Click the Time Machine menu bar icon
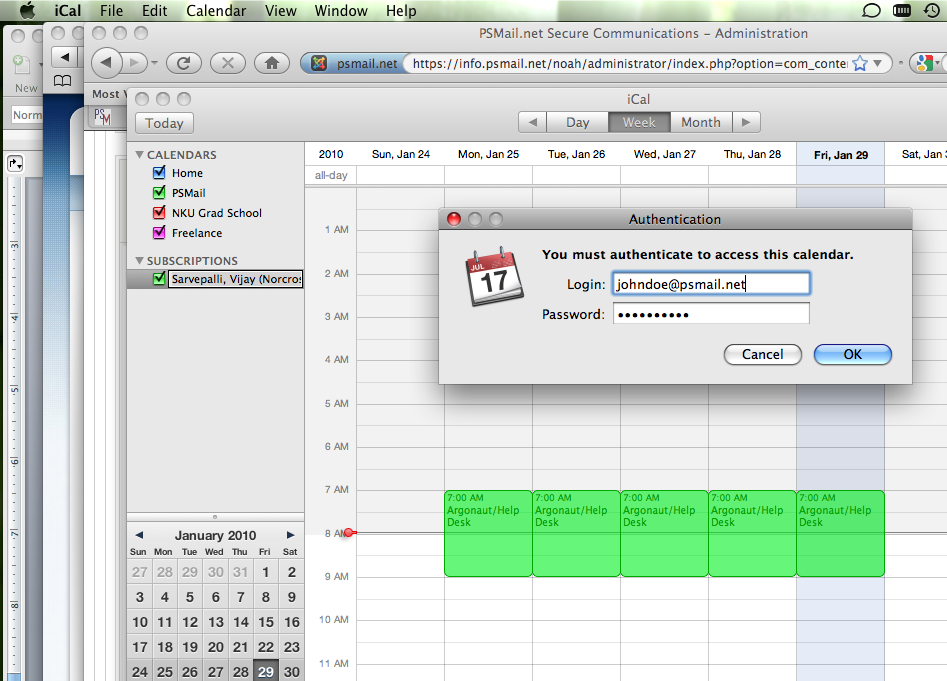Viewport: 947px width, 681px height. [932, 10]
